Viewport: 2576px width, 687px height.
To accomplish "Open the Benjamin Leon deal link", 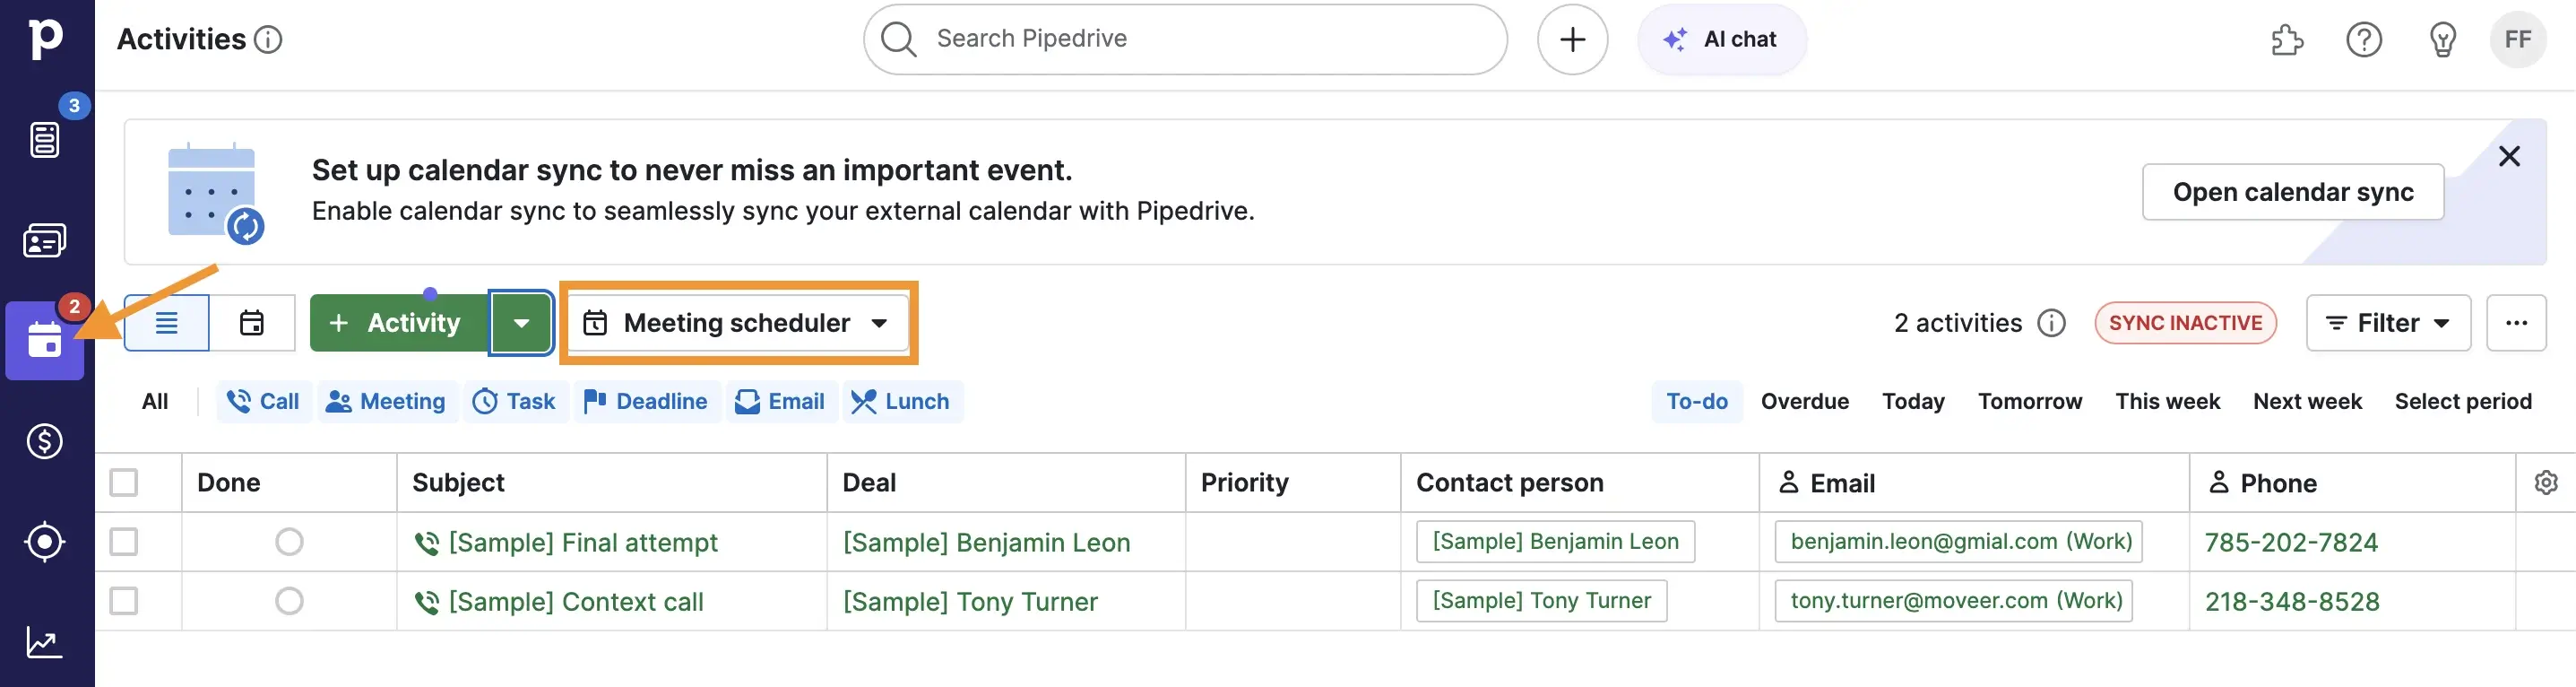I will (x=986, y=542).
